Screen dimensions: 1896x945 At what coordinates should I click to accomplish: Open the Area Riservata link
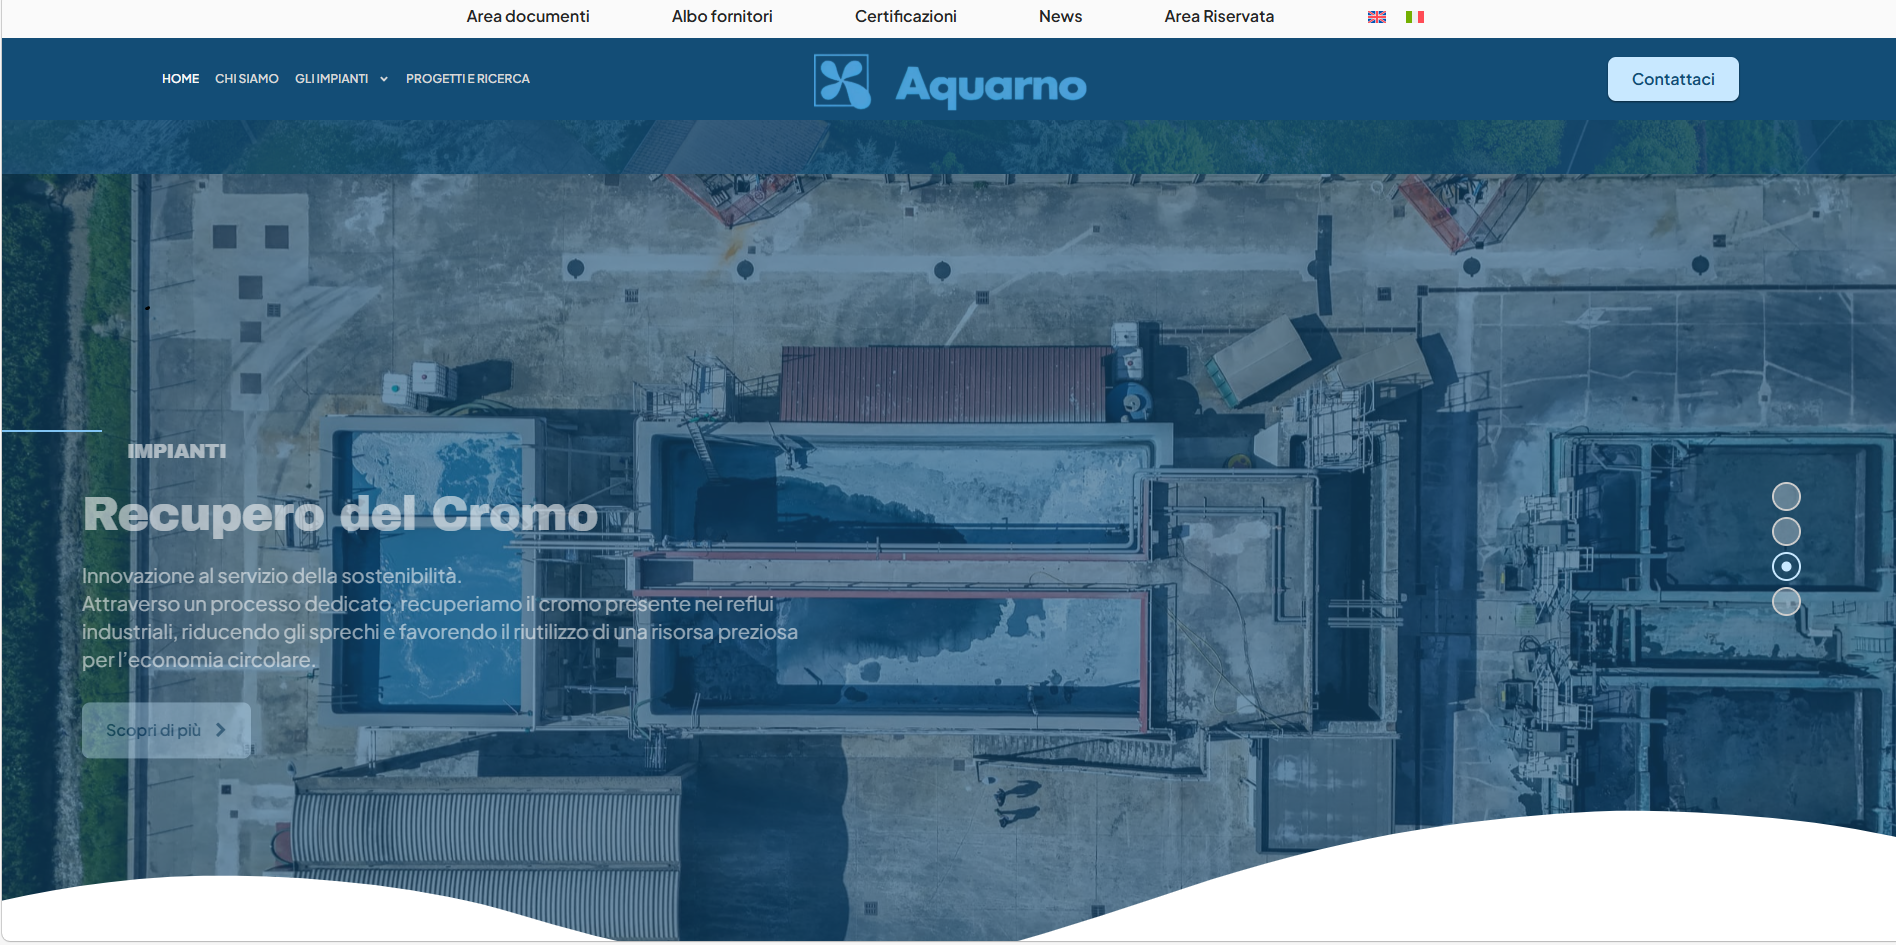pos(1219,16)
